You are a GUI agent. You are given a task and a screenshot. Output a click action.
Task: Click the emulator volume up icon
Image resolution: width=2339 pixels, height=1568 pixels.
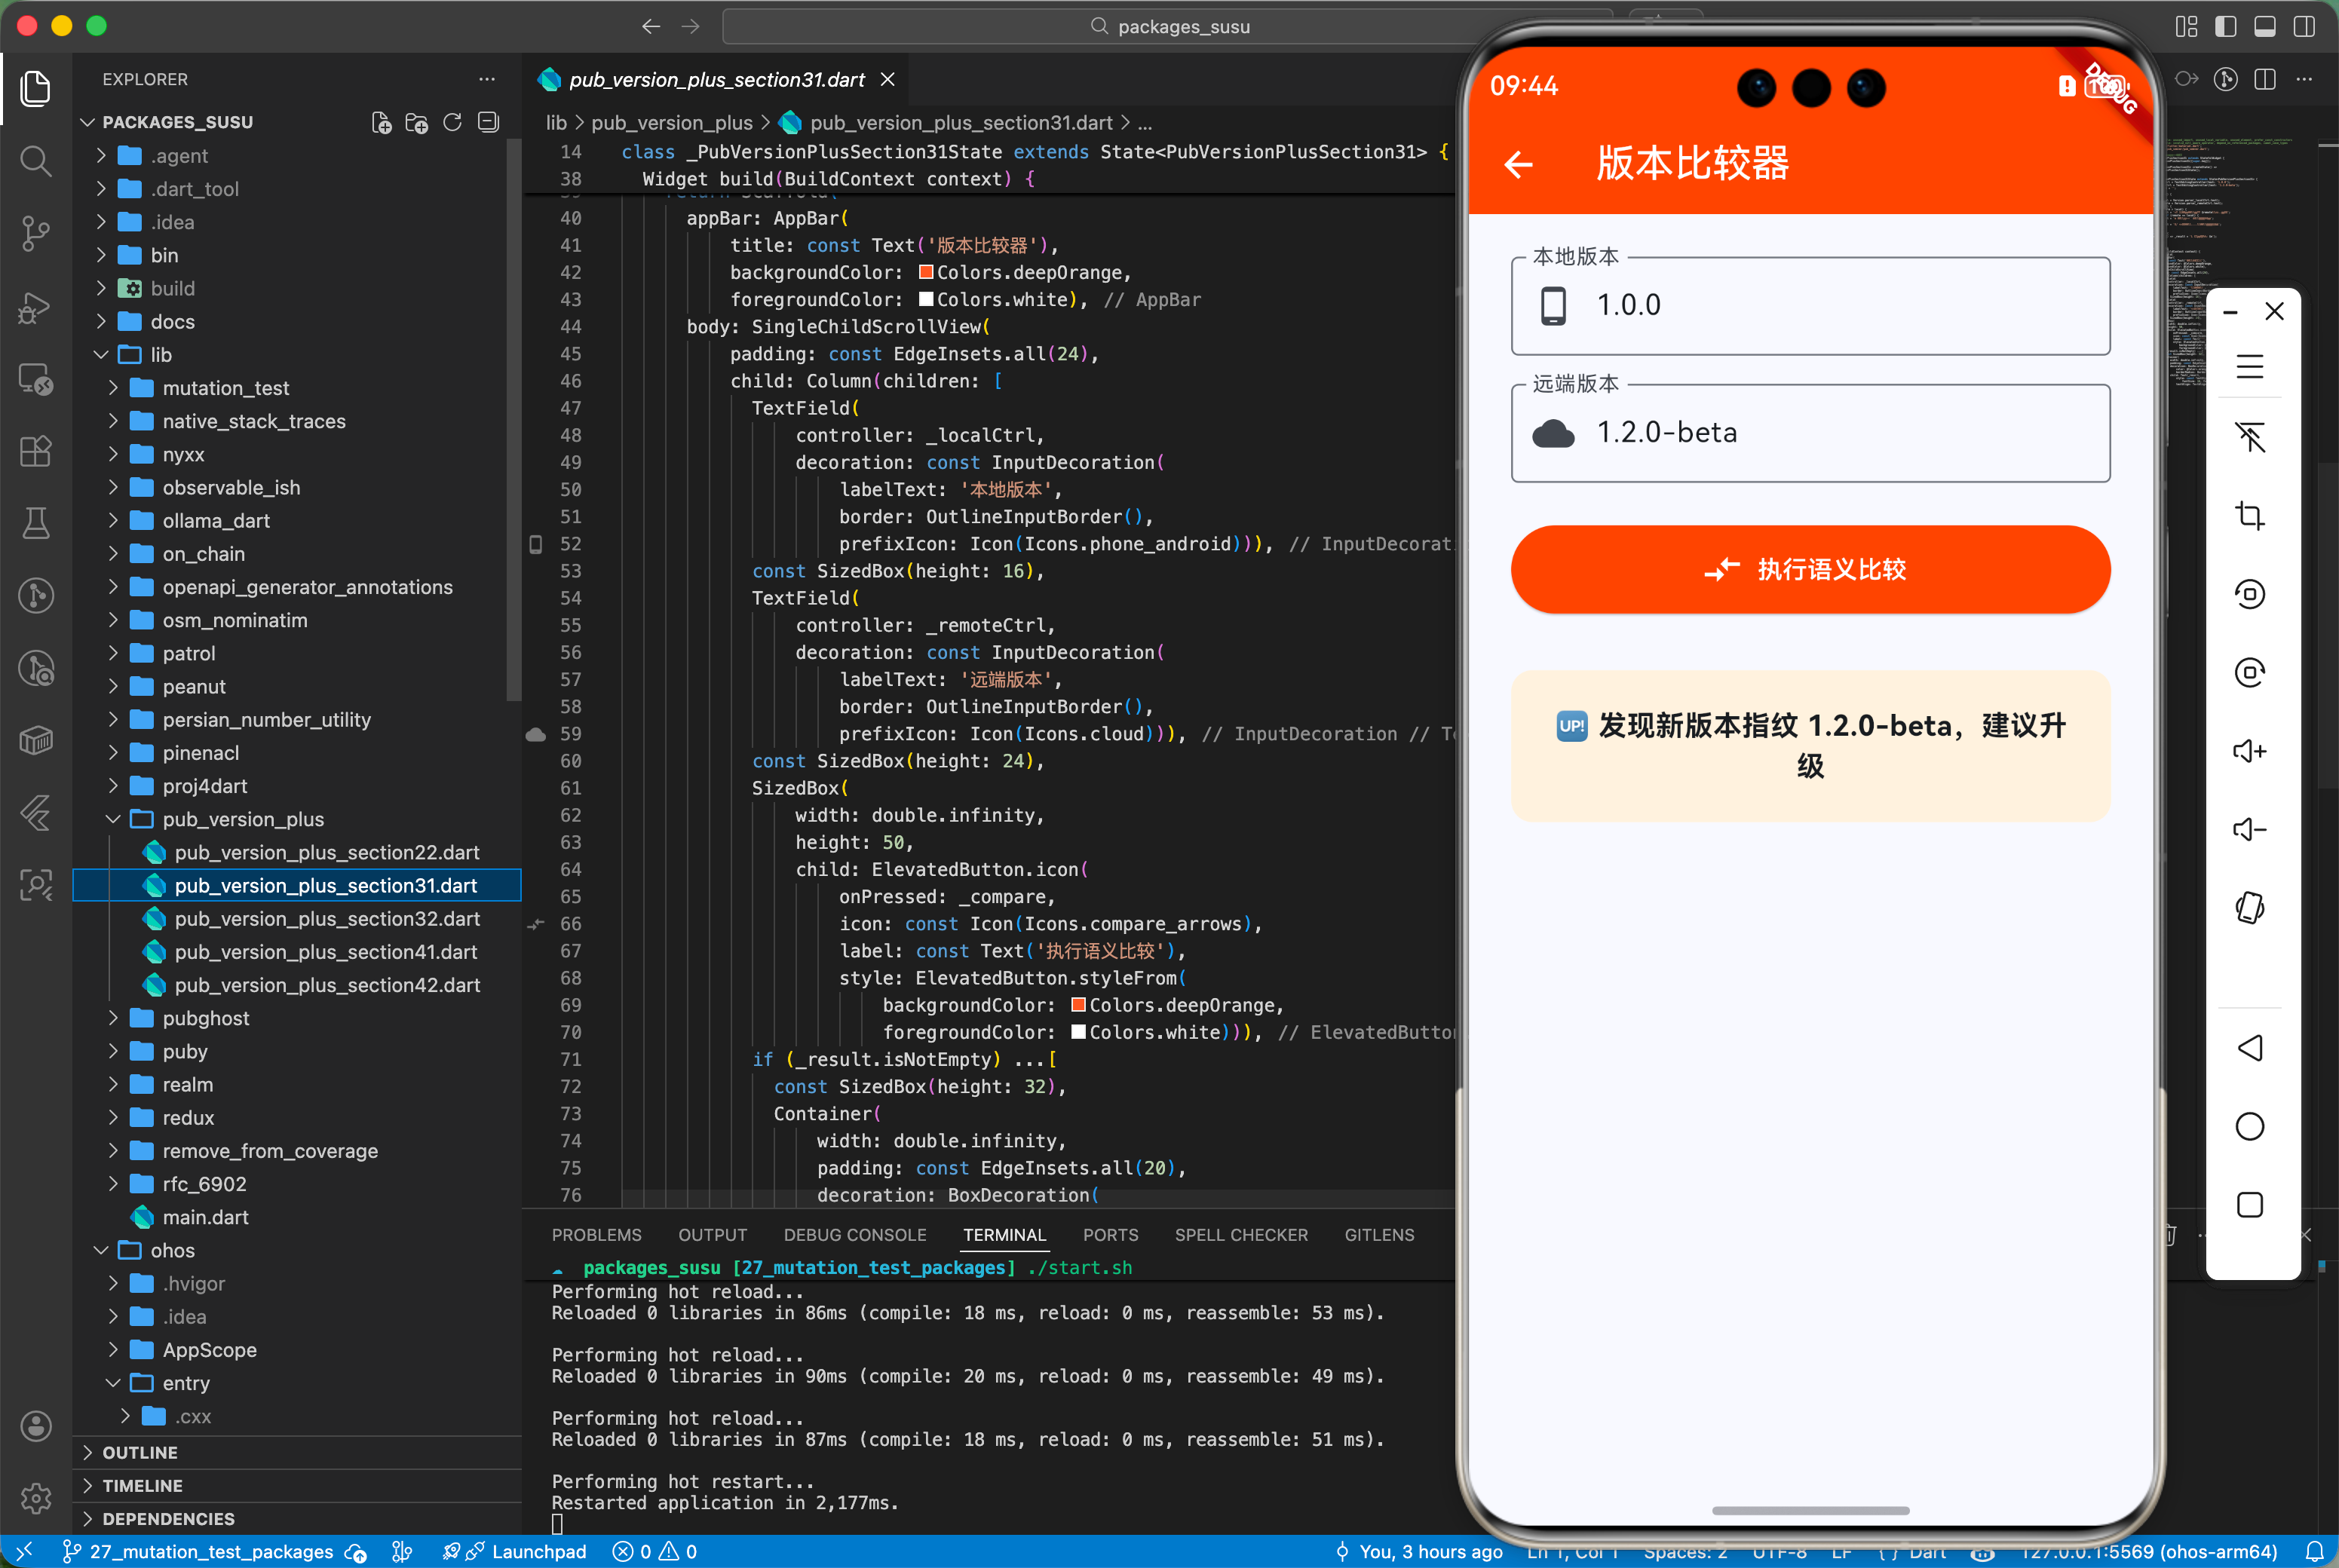coord(2249,751)
